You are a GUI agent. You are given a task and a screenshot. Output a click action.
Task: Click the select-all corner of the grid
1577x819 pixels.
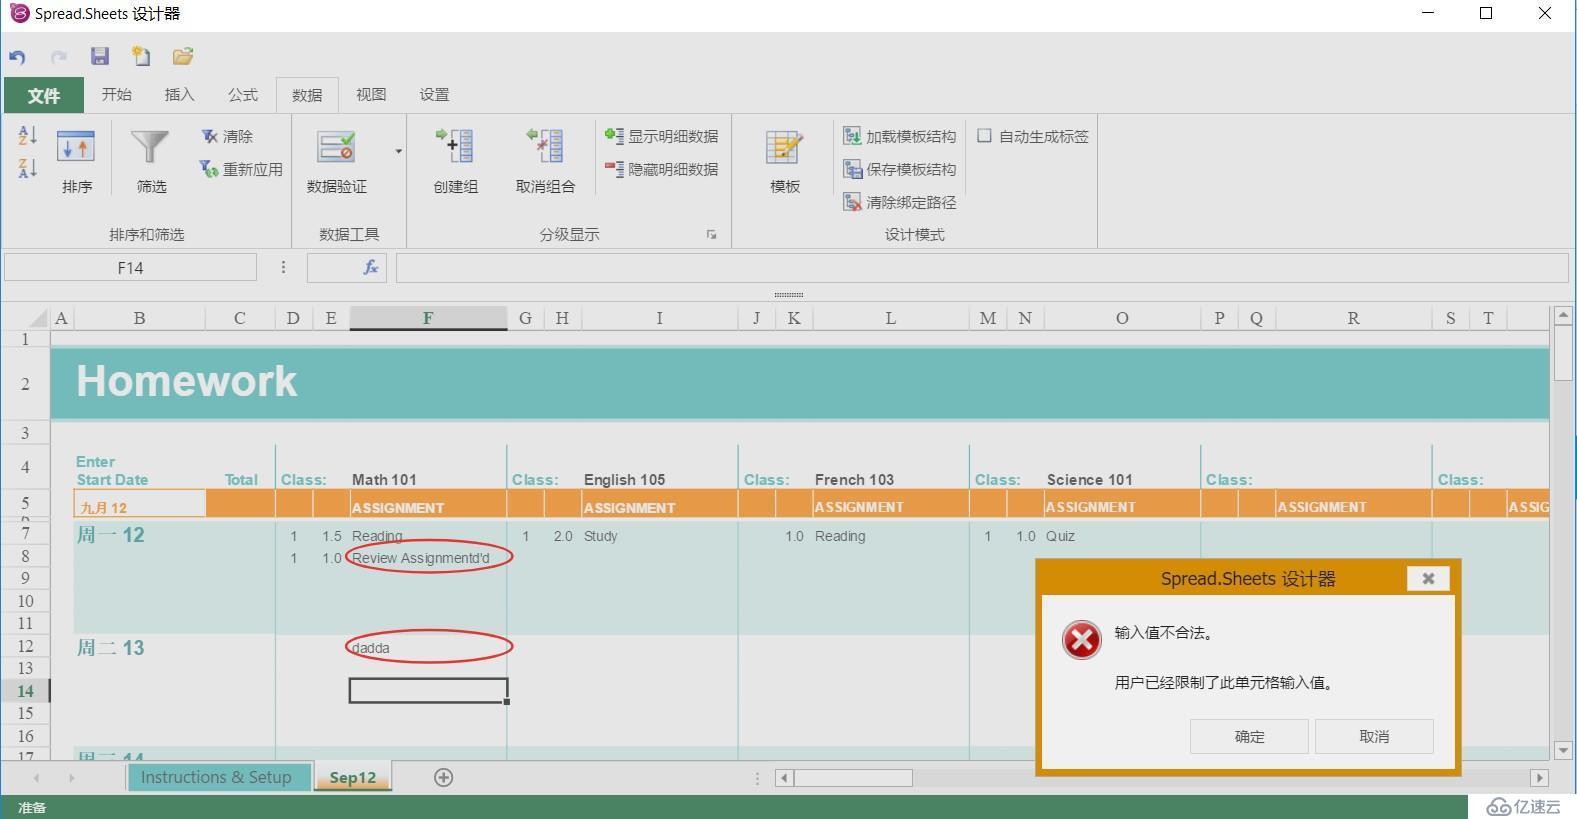[x=38, y=318]
